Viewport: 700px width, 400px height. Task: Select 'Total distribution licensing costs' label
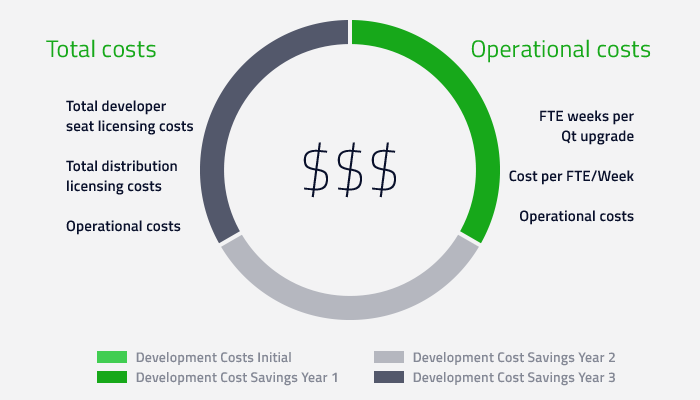[x=122, y=175]
